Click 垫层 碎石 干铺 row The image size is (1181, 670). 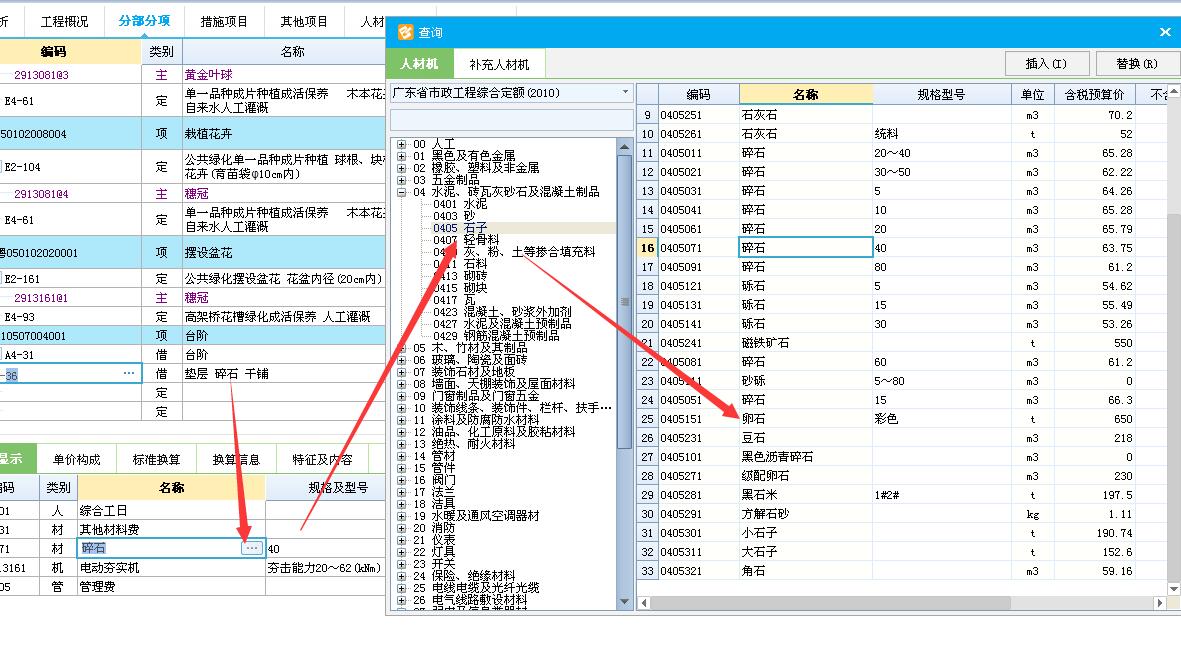coord(193,373)
